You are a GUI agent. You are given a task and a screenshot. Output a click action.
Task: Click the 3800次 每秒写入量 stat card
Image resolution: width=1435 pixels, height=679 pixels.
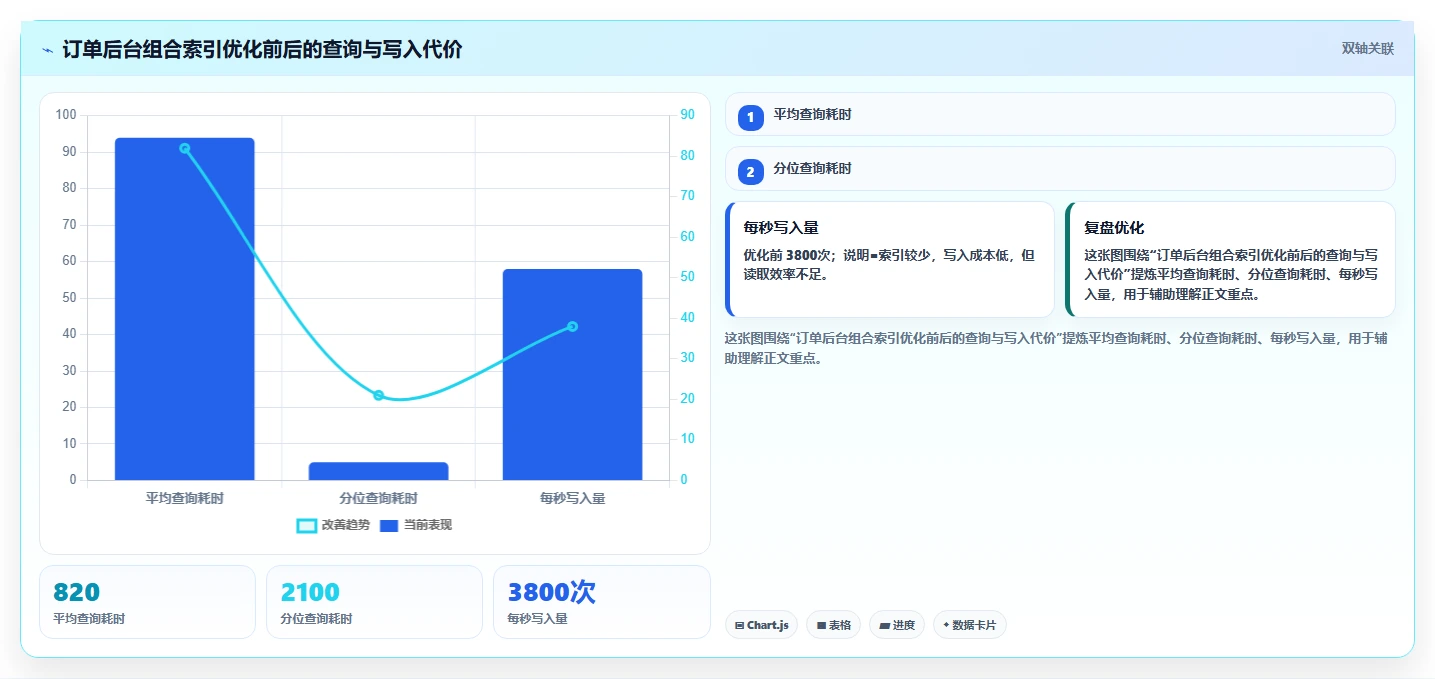pos(602,602)
